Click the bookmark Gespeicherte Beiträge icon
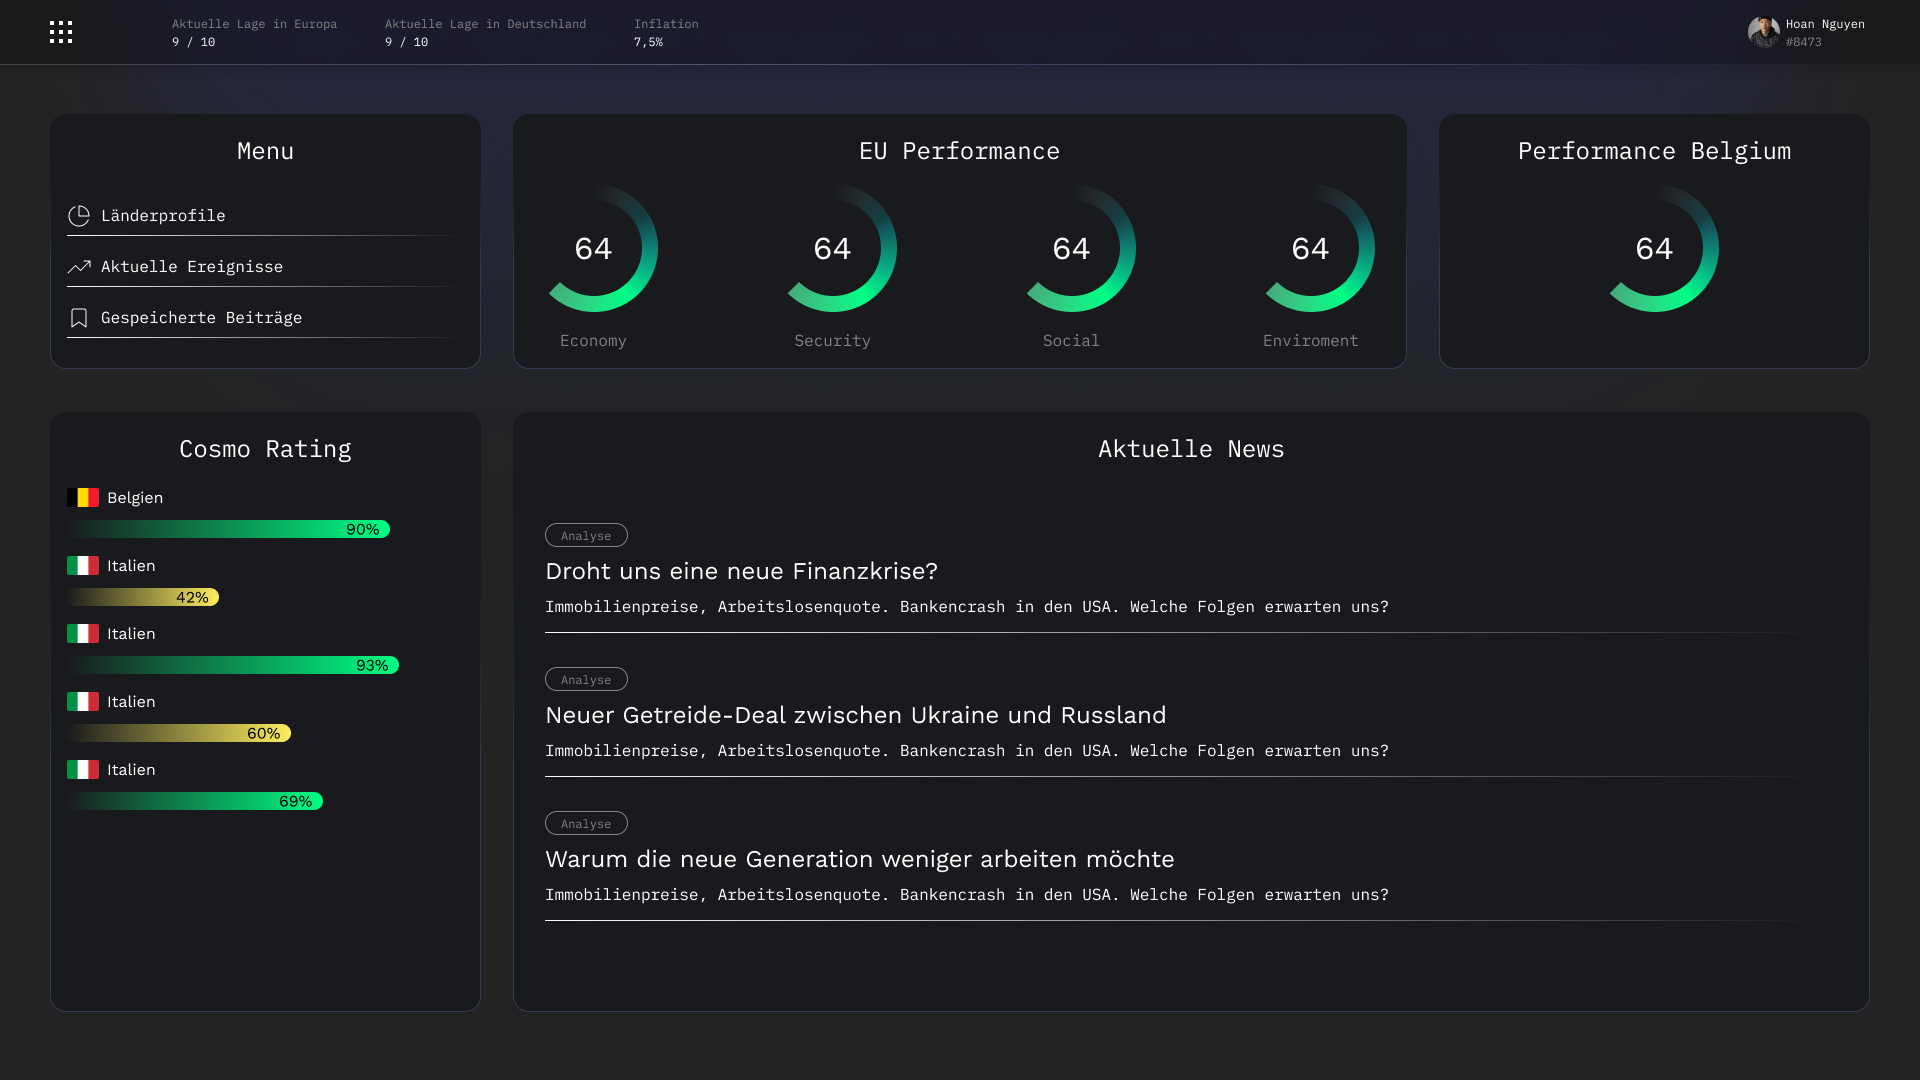The height and width of the screenshot is (1080, 1920). pos(79,318)
